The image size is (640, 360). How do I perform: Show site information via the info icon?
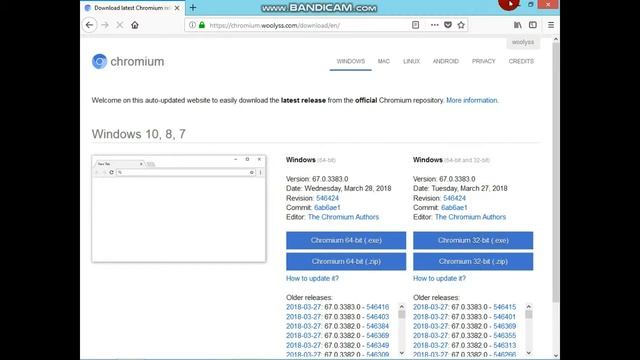pyautogui.click(x=192, y=25)
